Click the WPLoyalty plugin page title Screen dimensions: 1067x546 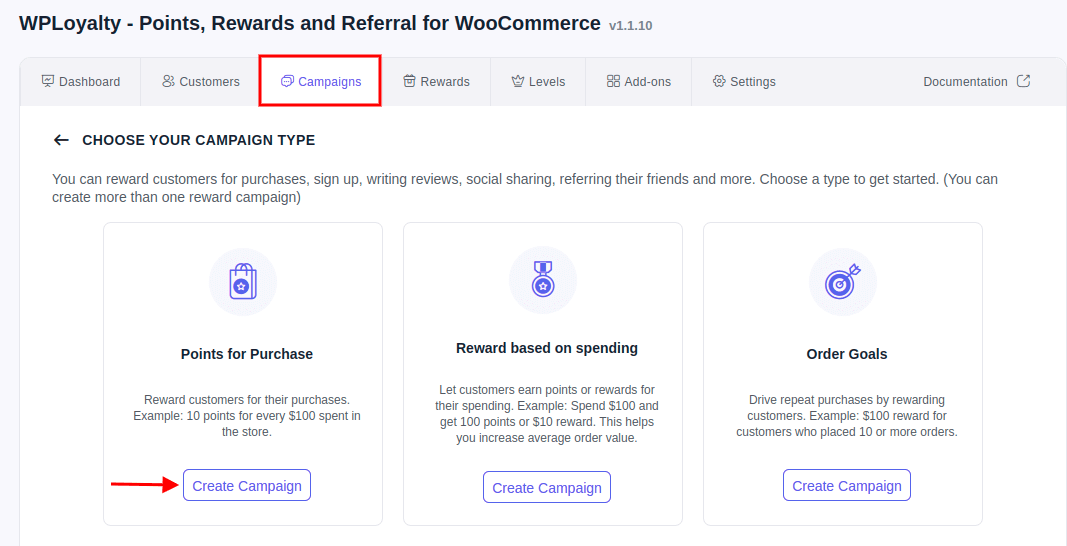(310, 23)
